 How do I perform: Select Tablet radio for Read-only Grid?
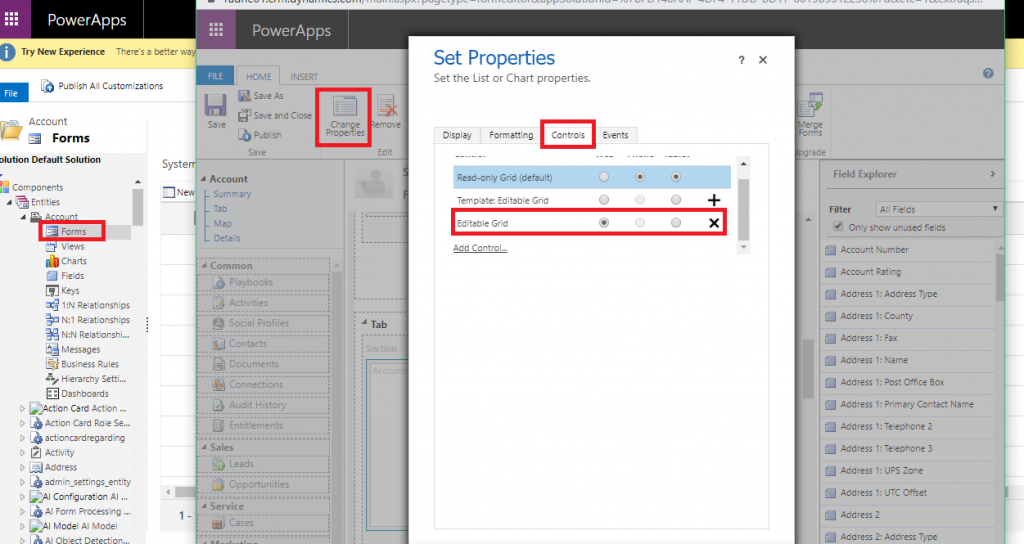tap(677, 177)
